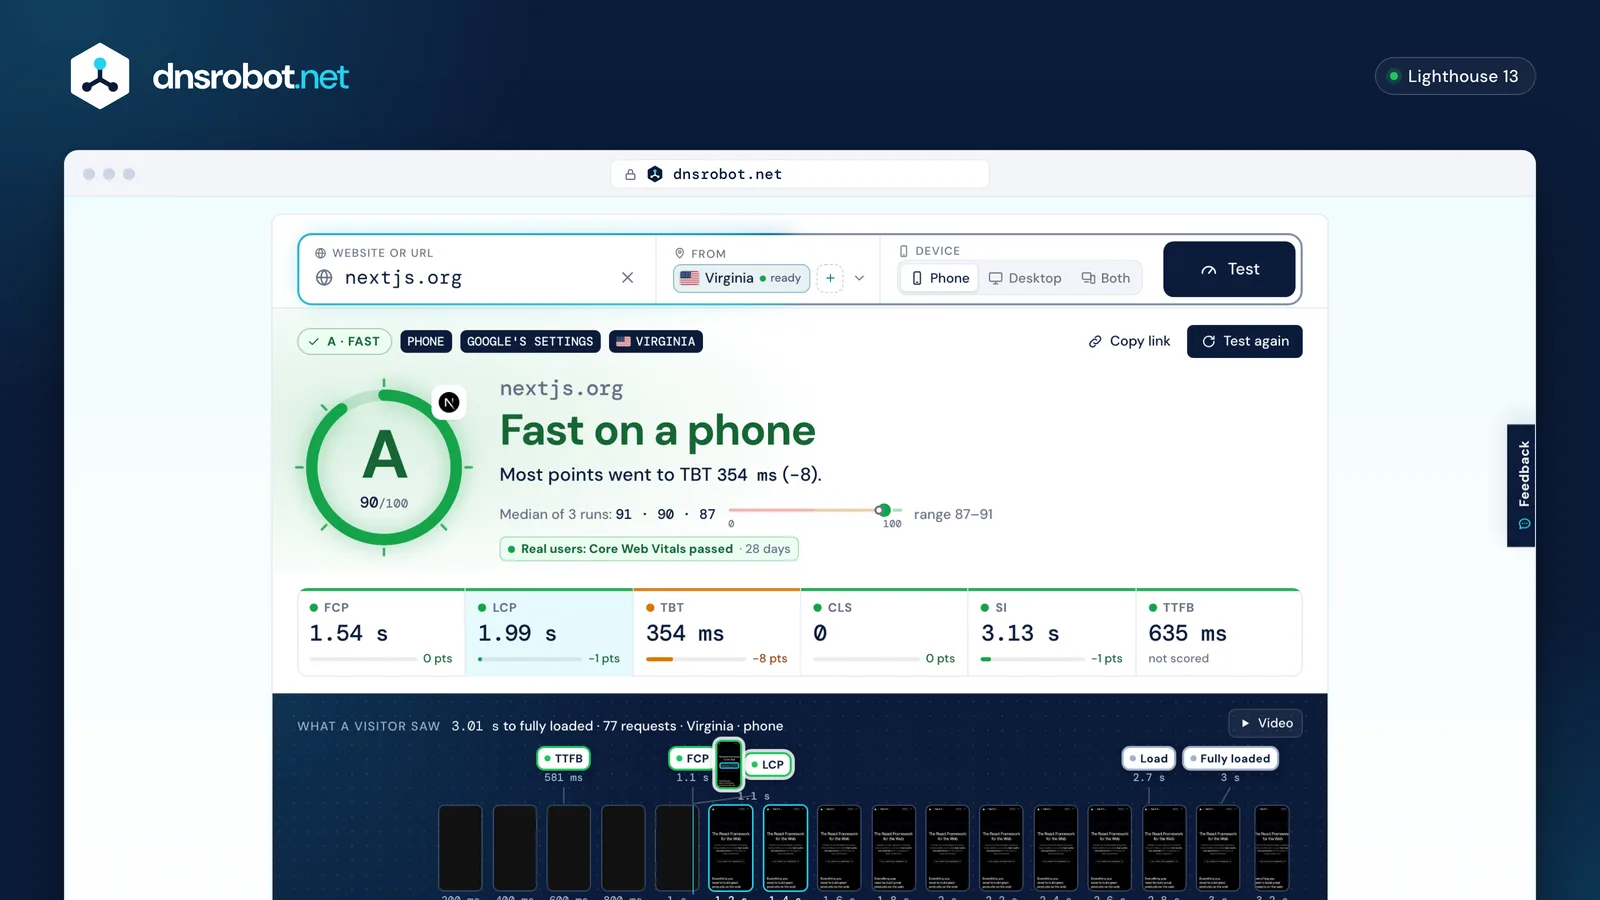Play the Video of page load
Viewport: 1600px width, 900px height.
(x=1265, y=723)
